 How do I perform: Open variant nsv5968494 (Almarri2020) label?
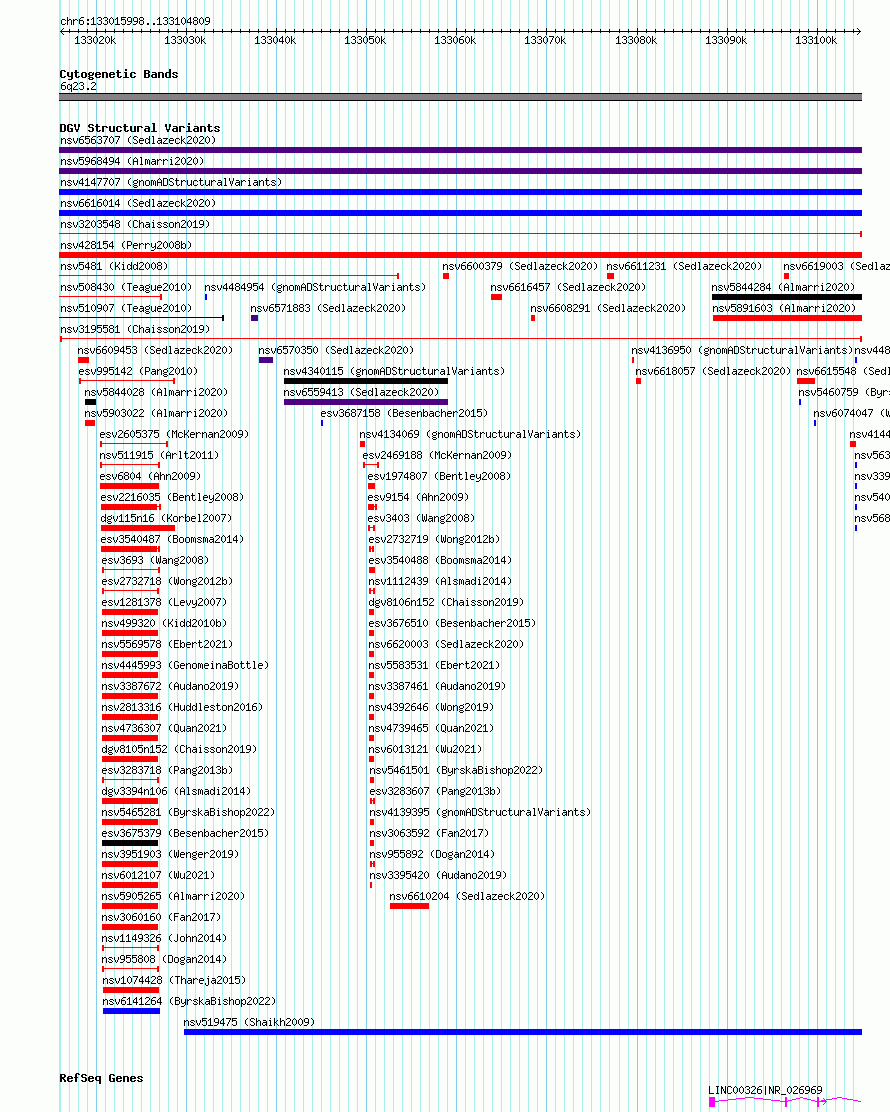pyautogui.click(x=132, y=162)
